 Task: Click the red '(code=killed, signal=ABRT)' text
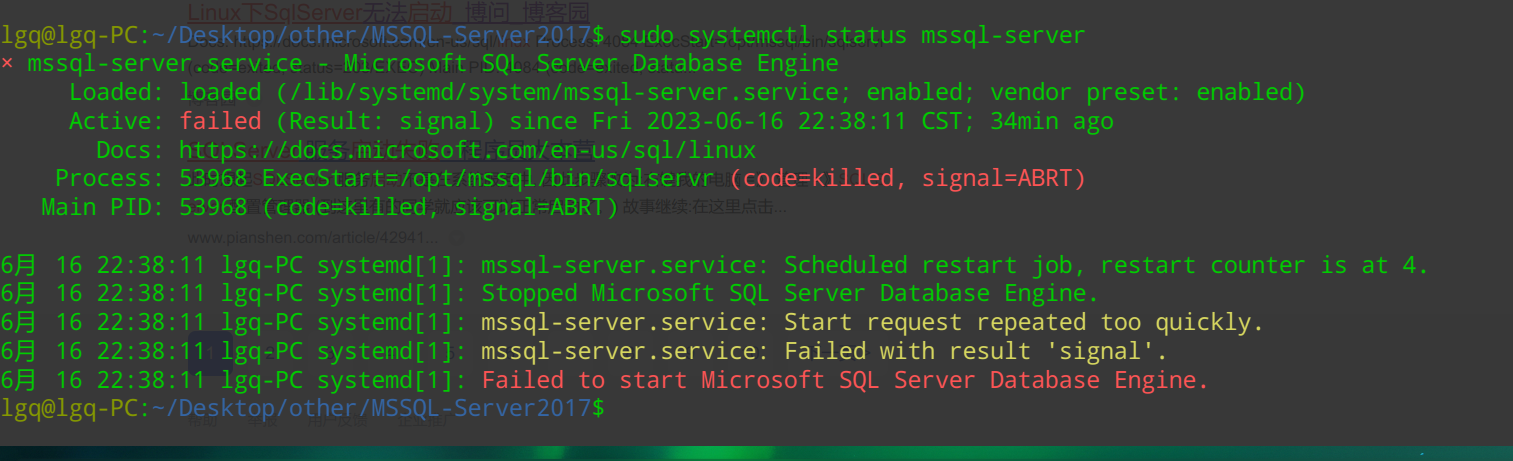click(x=907, y=179)
